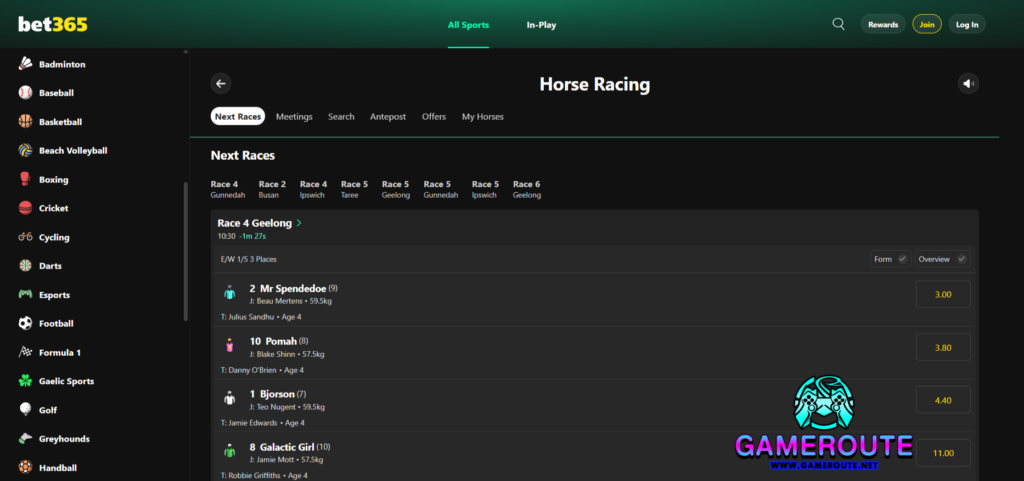
Task: Go back using the arrow button
Action: pos(221,84)
